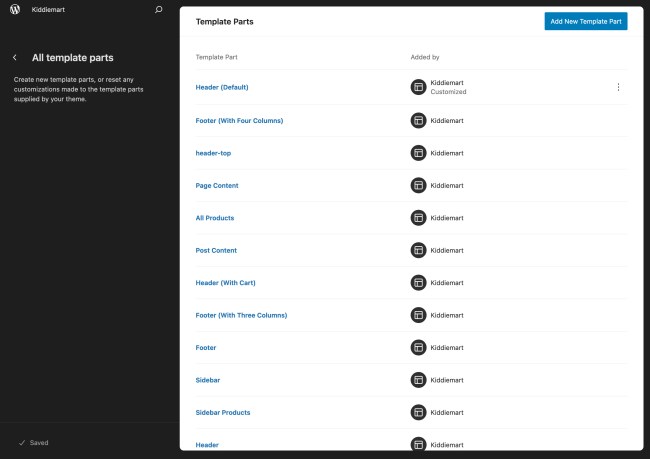Open Footer (With Three Columns) link
This screenshot has height=459, width=650.
point(241,315)
